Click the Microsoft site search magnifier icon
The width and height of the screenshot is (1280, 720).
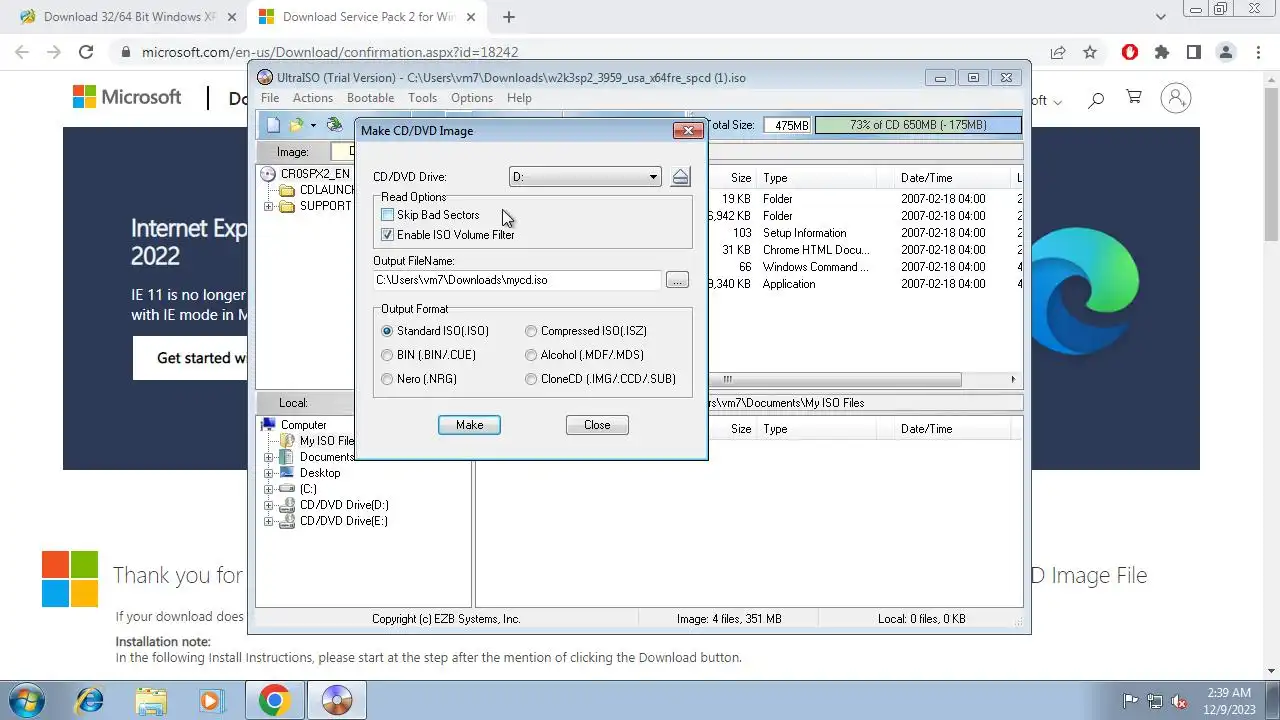[1096, 98]
